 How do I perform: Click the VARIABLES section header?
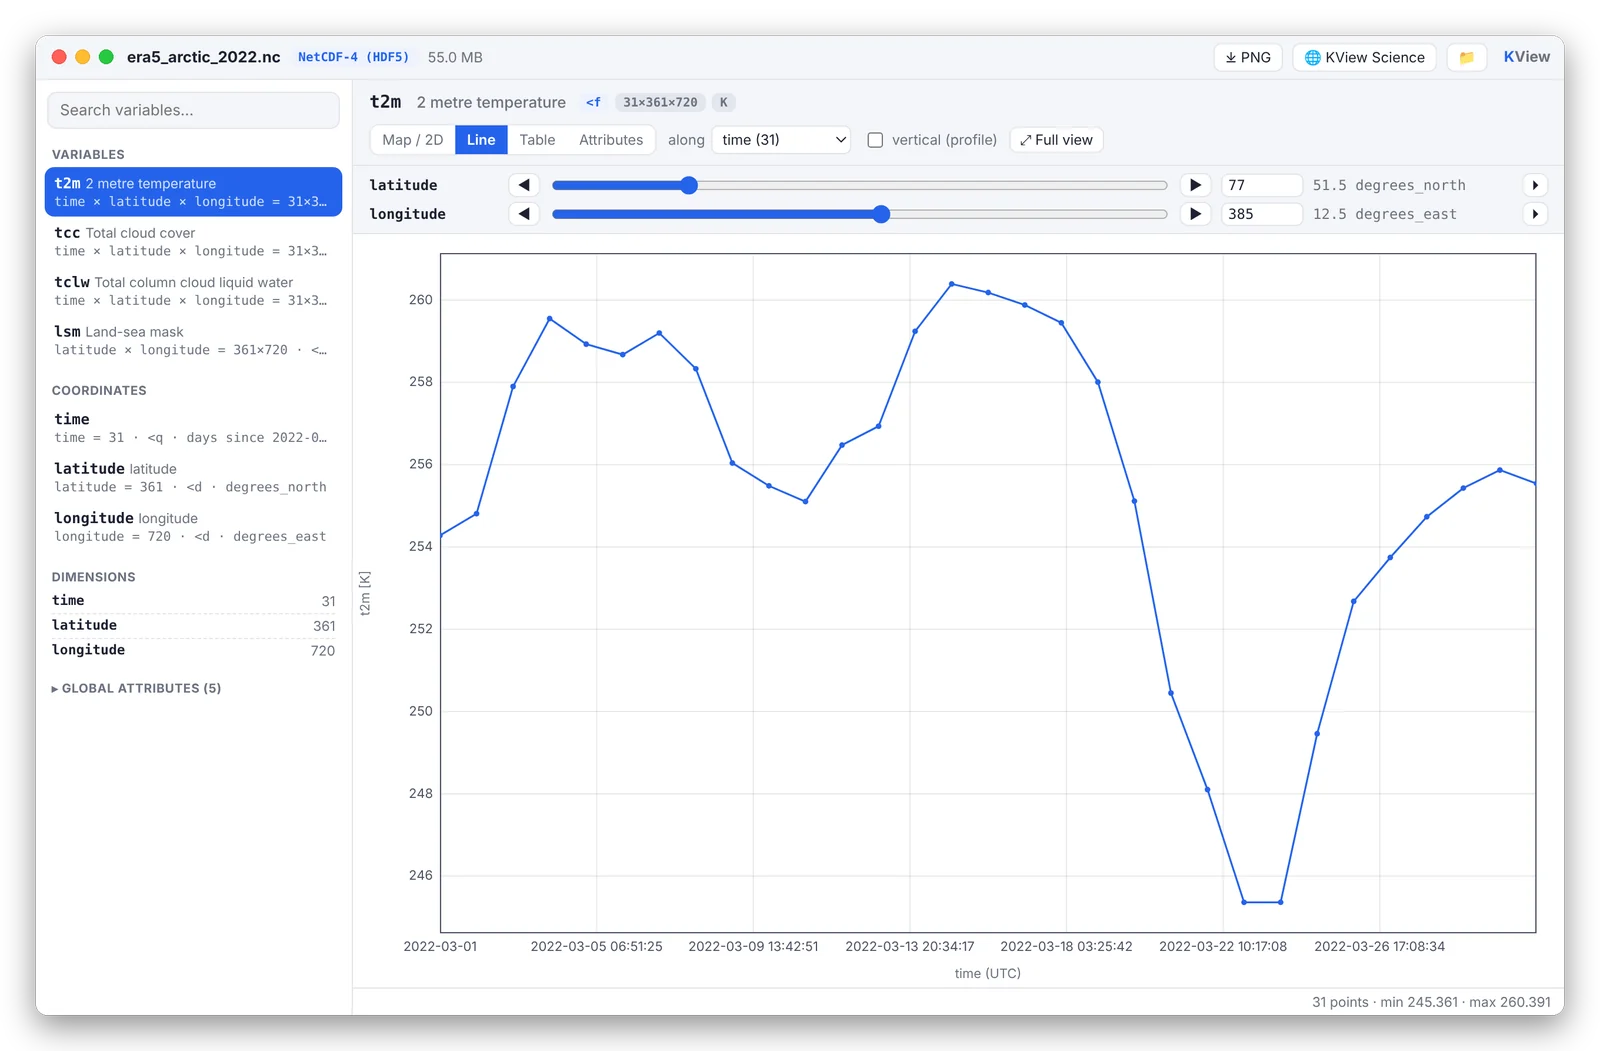[x=88, y=155]
